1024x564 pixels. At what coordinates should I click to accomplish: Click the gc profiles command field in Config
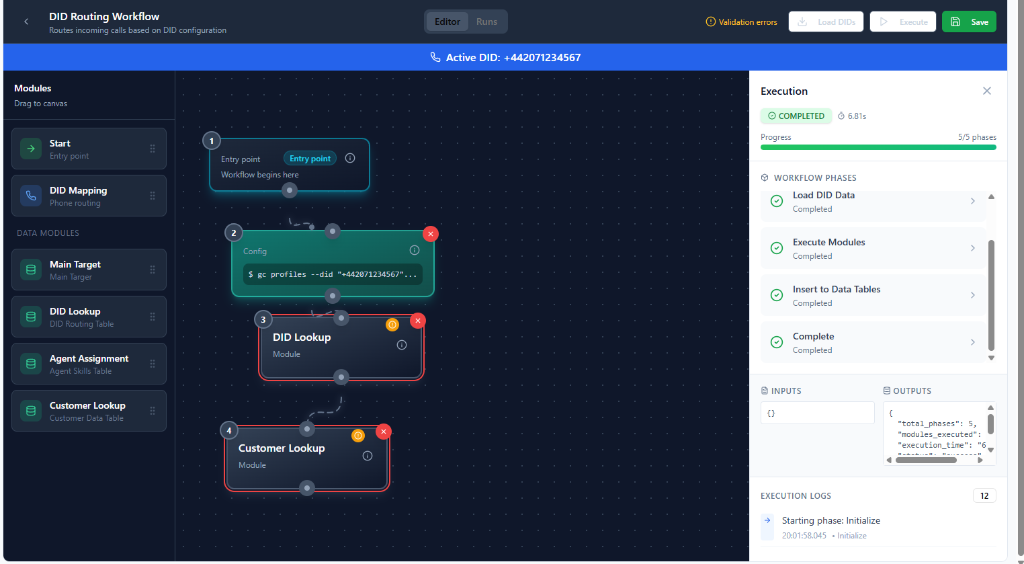click(x=333, y=274)
